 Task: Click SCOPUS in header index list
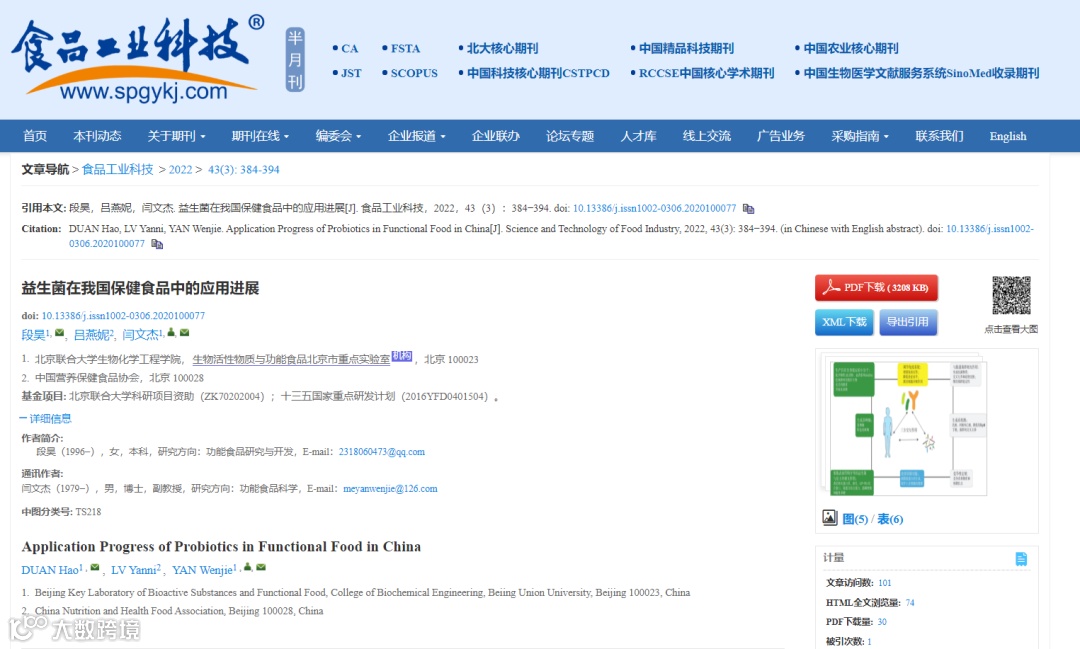[x=414, y=73]
